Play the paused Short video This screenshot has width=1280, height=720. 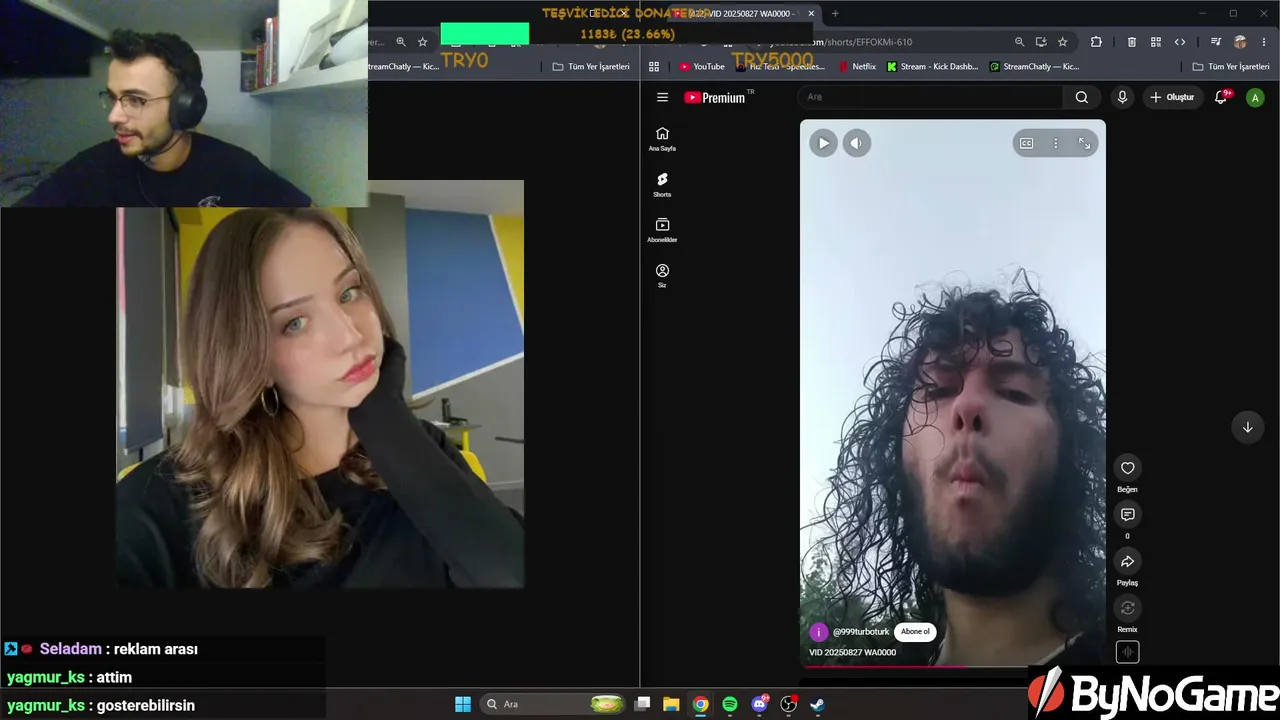coord(823,143)
